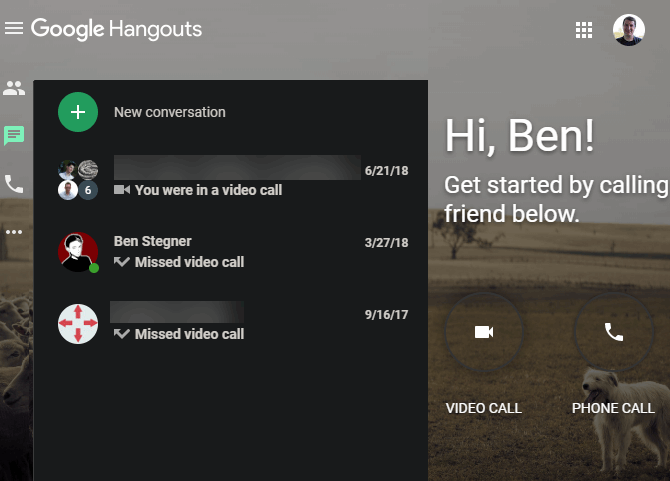This screenshot has height=481, width=670.
Task: Expand the More options ellipsis
Action: click(14, 232)
